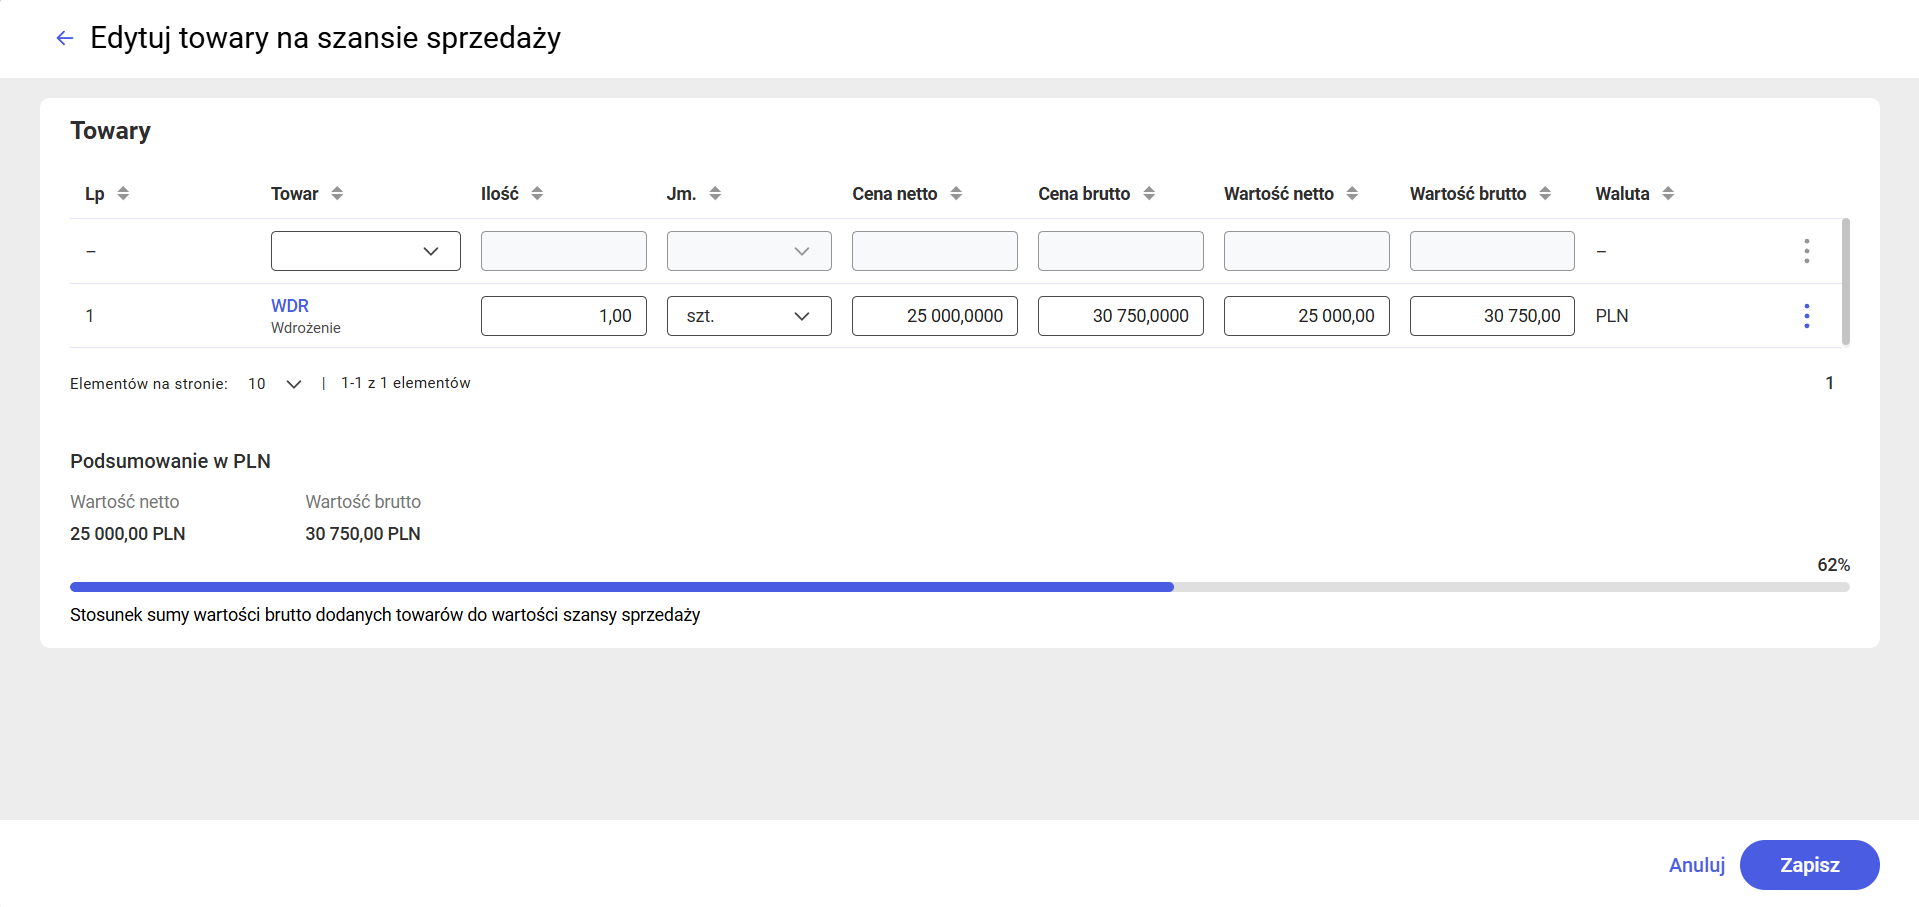
Task: Click the "Podsumowanie w PLN" heading
Action: coord(170,461)
